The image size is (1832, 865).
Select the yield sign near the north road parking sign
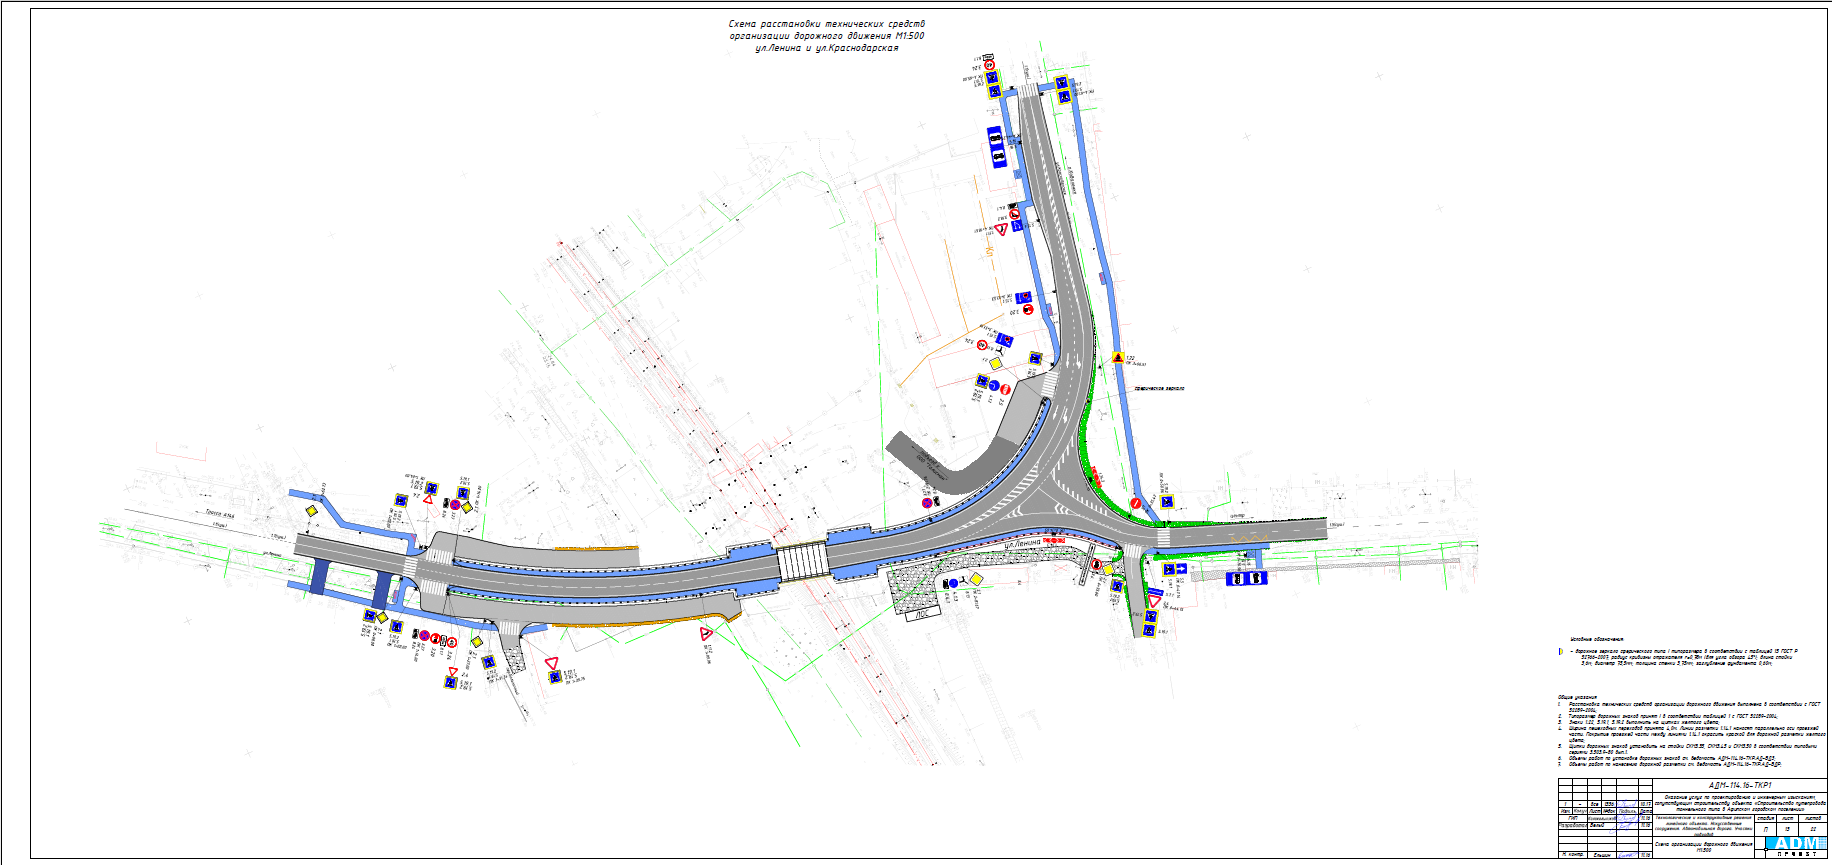coord(1001,229)
